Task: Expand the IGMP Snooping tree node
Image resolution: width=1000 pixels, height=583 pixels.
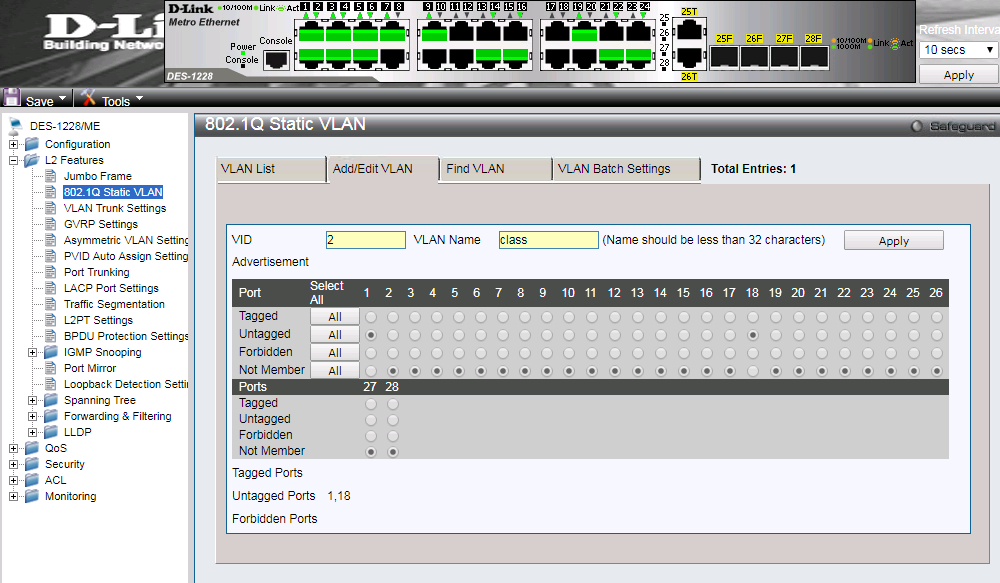Action: [33, 352]
